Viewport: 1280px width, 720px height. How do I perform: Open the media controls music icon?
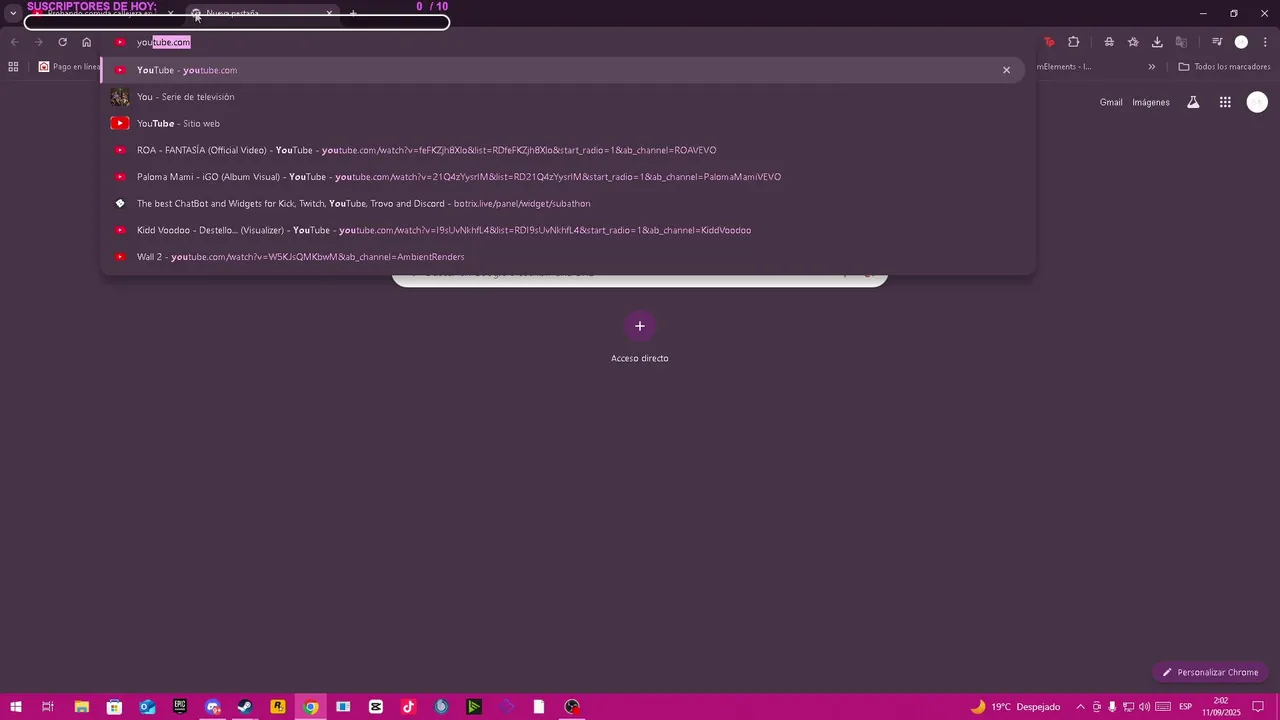(1217, 42)
